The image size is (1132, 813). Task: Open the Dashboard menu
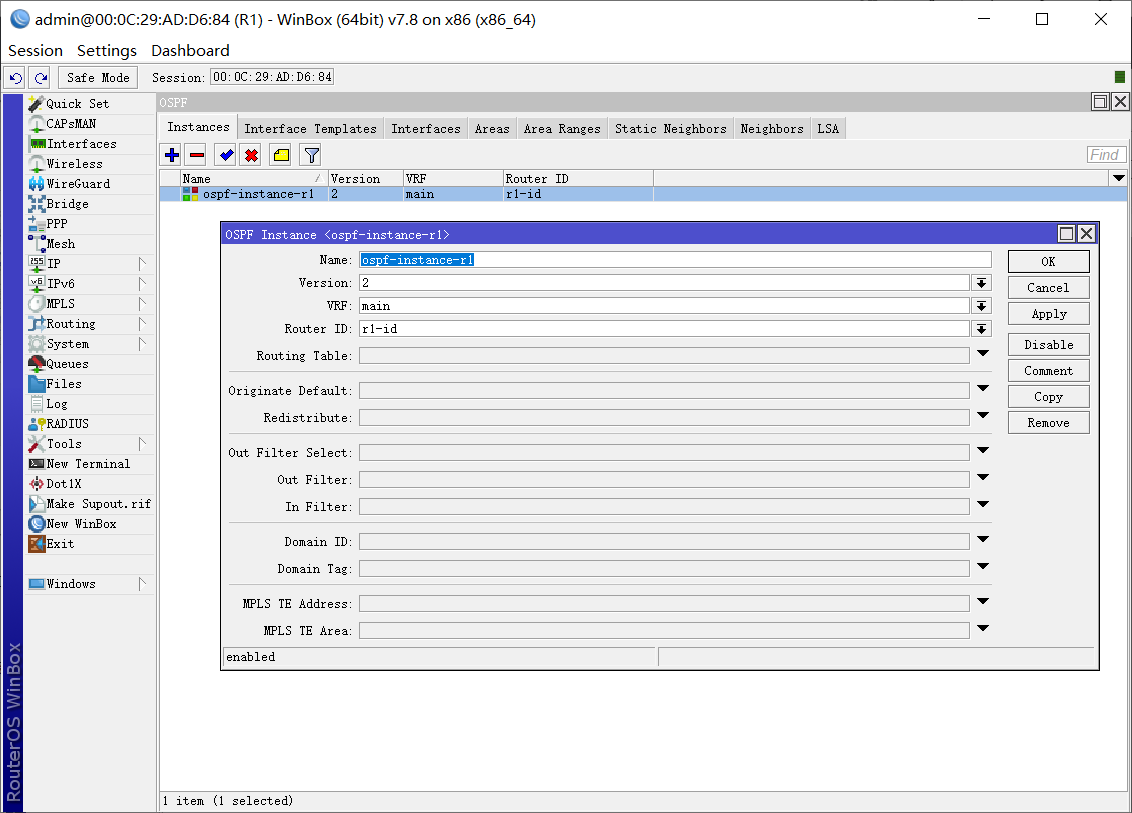(190, 51)
